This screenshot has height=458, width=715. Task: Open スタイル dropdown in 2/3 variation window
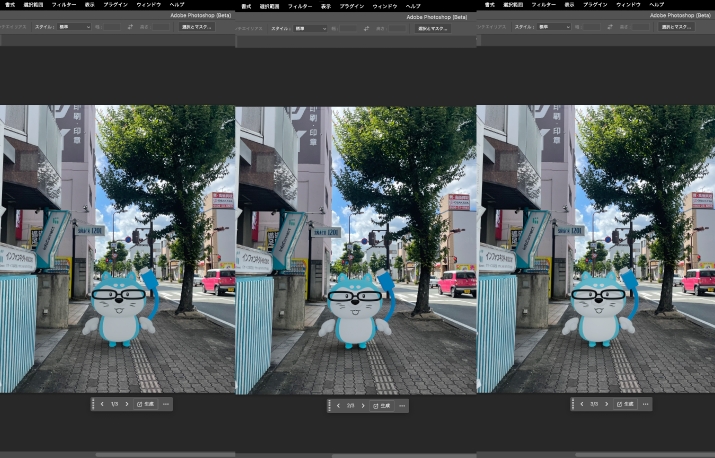pyautogui.click(x=310, y=29)
